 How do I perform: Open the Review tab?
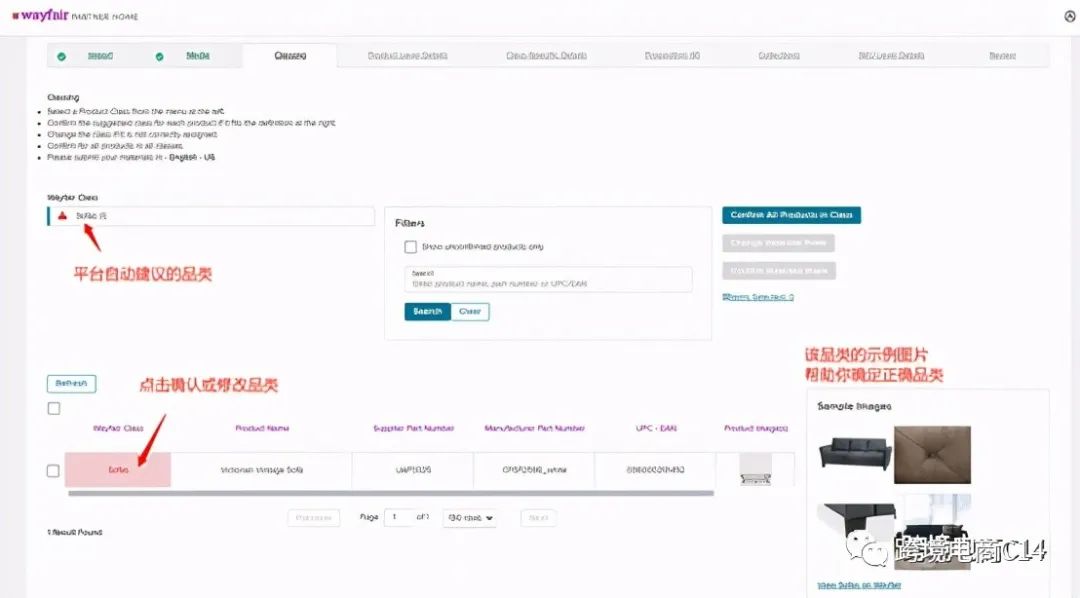point(1002,56)
